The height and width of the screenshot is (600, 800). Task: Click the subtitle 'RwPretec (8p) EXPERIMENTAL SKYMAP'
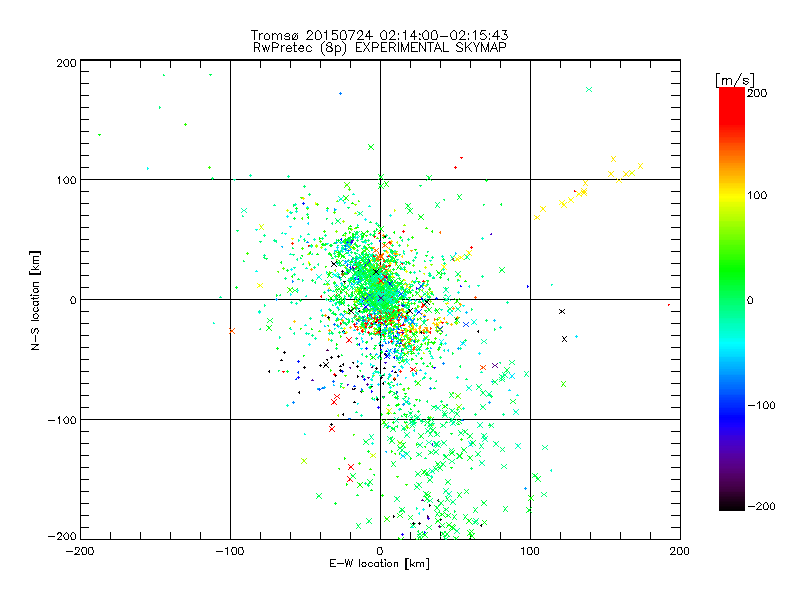(x=380, y=48)
